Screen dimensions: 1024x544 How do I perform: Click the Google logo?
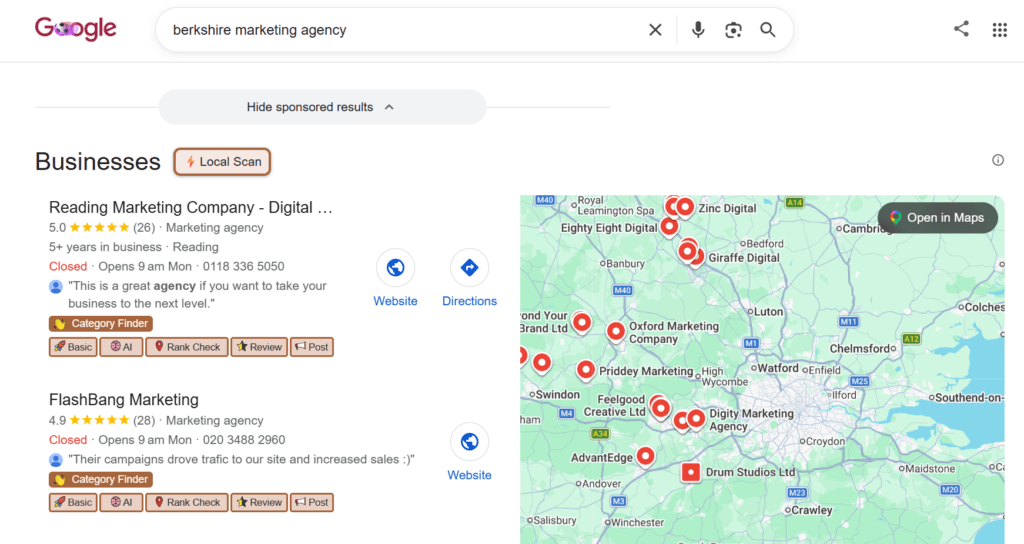click(76, 29)
